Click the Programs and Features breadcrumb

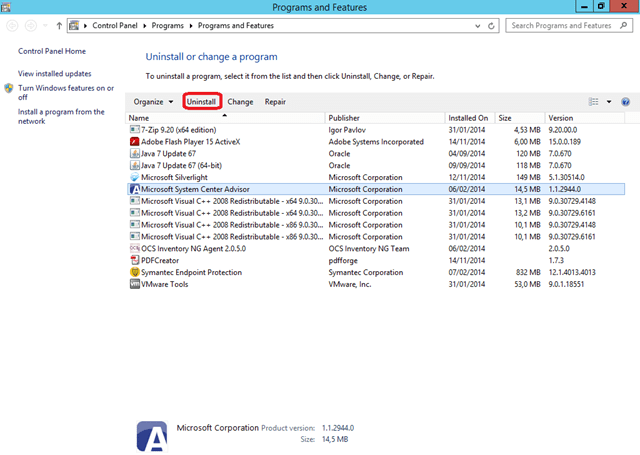236,26
